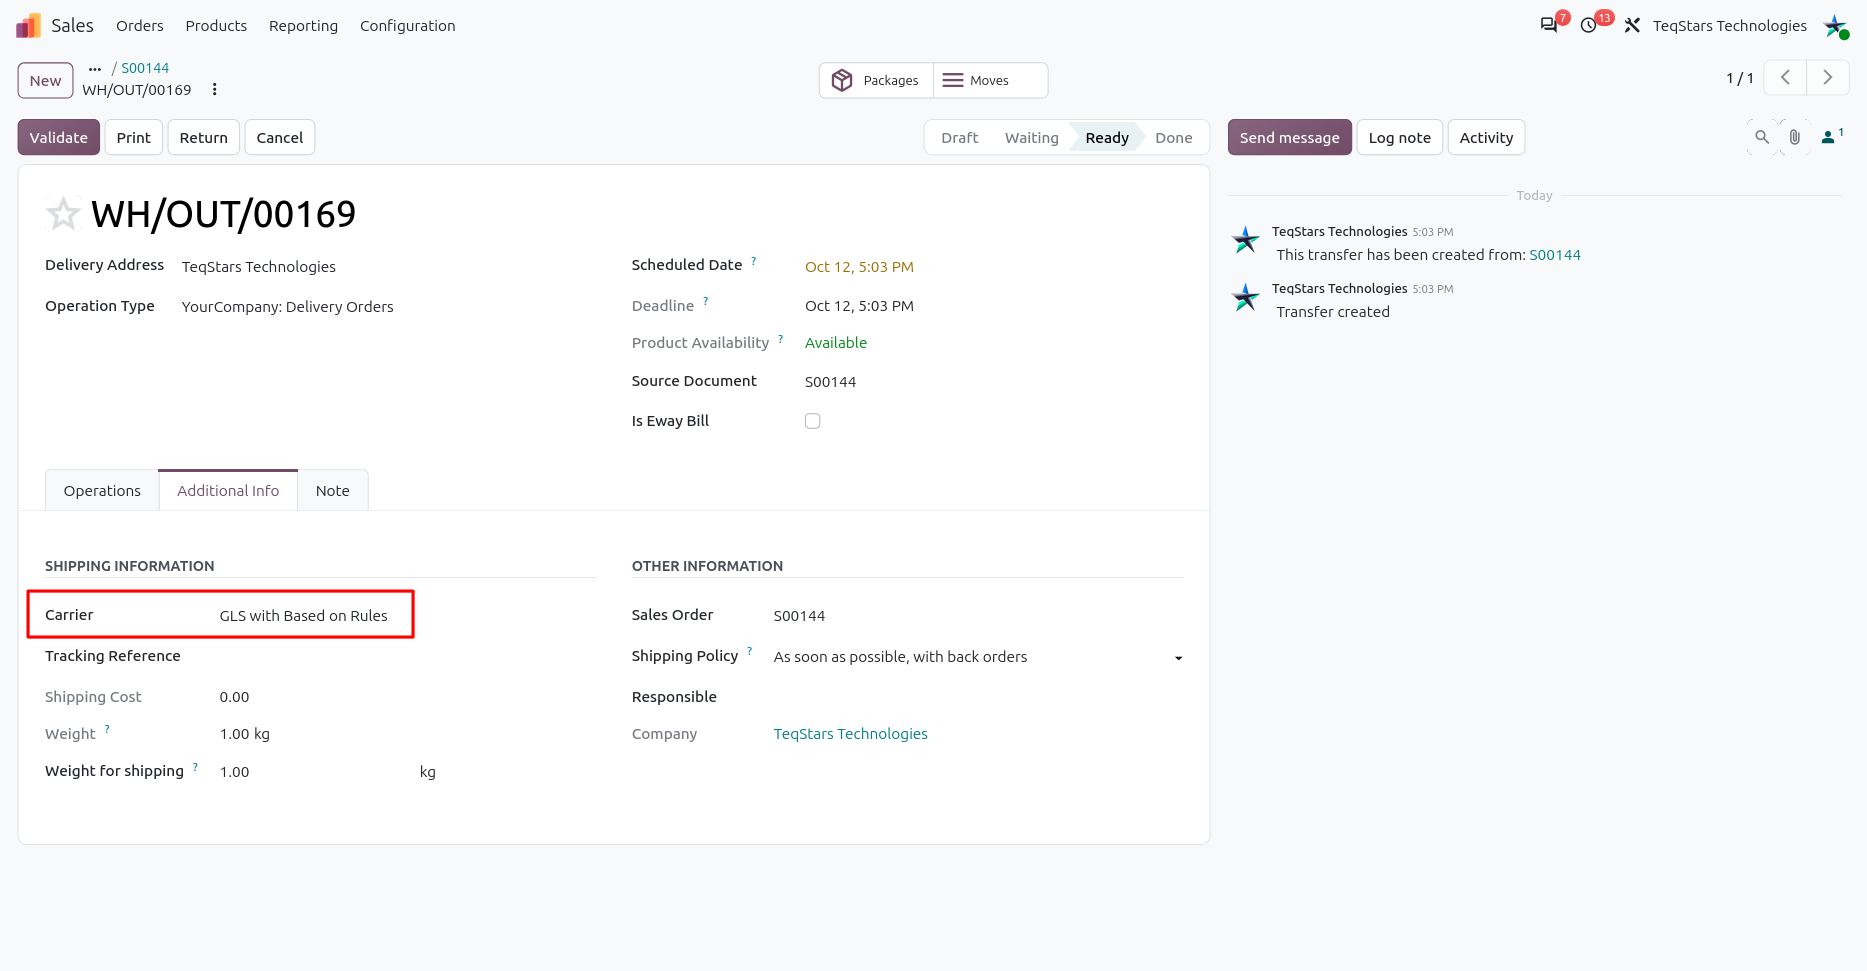Screen dimensions: 1867x971
Task: Cancel the transfer
Action: [x=280, y=138]
